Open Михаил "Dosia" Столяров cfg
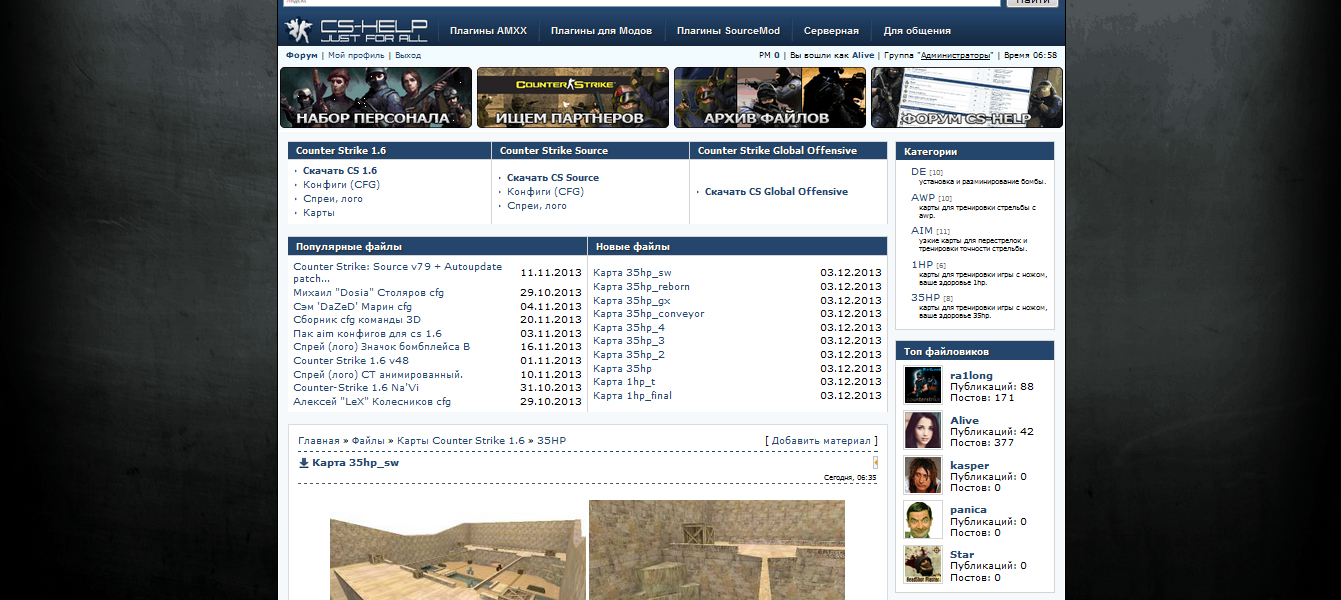 [x=368, y=293]
